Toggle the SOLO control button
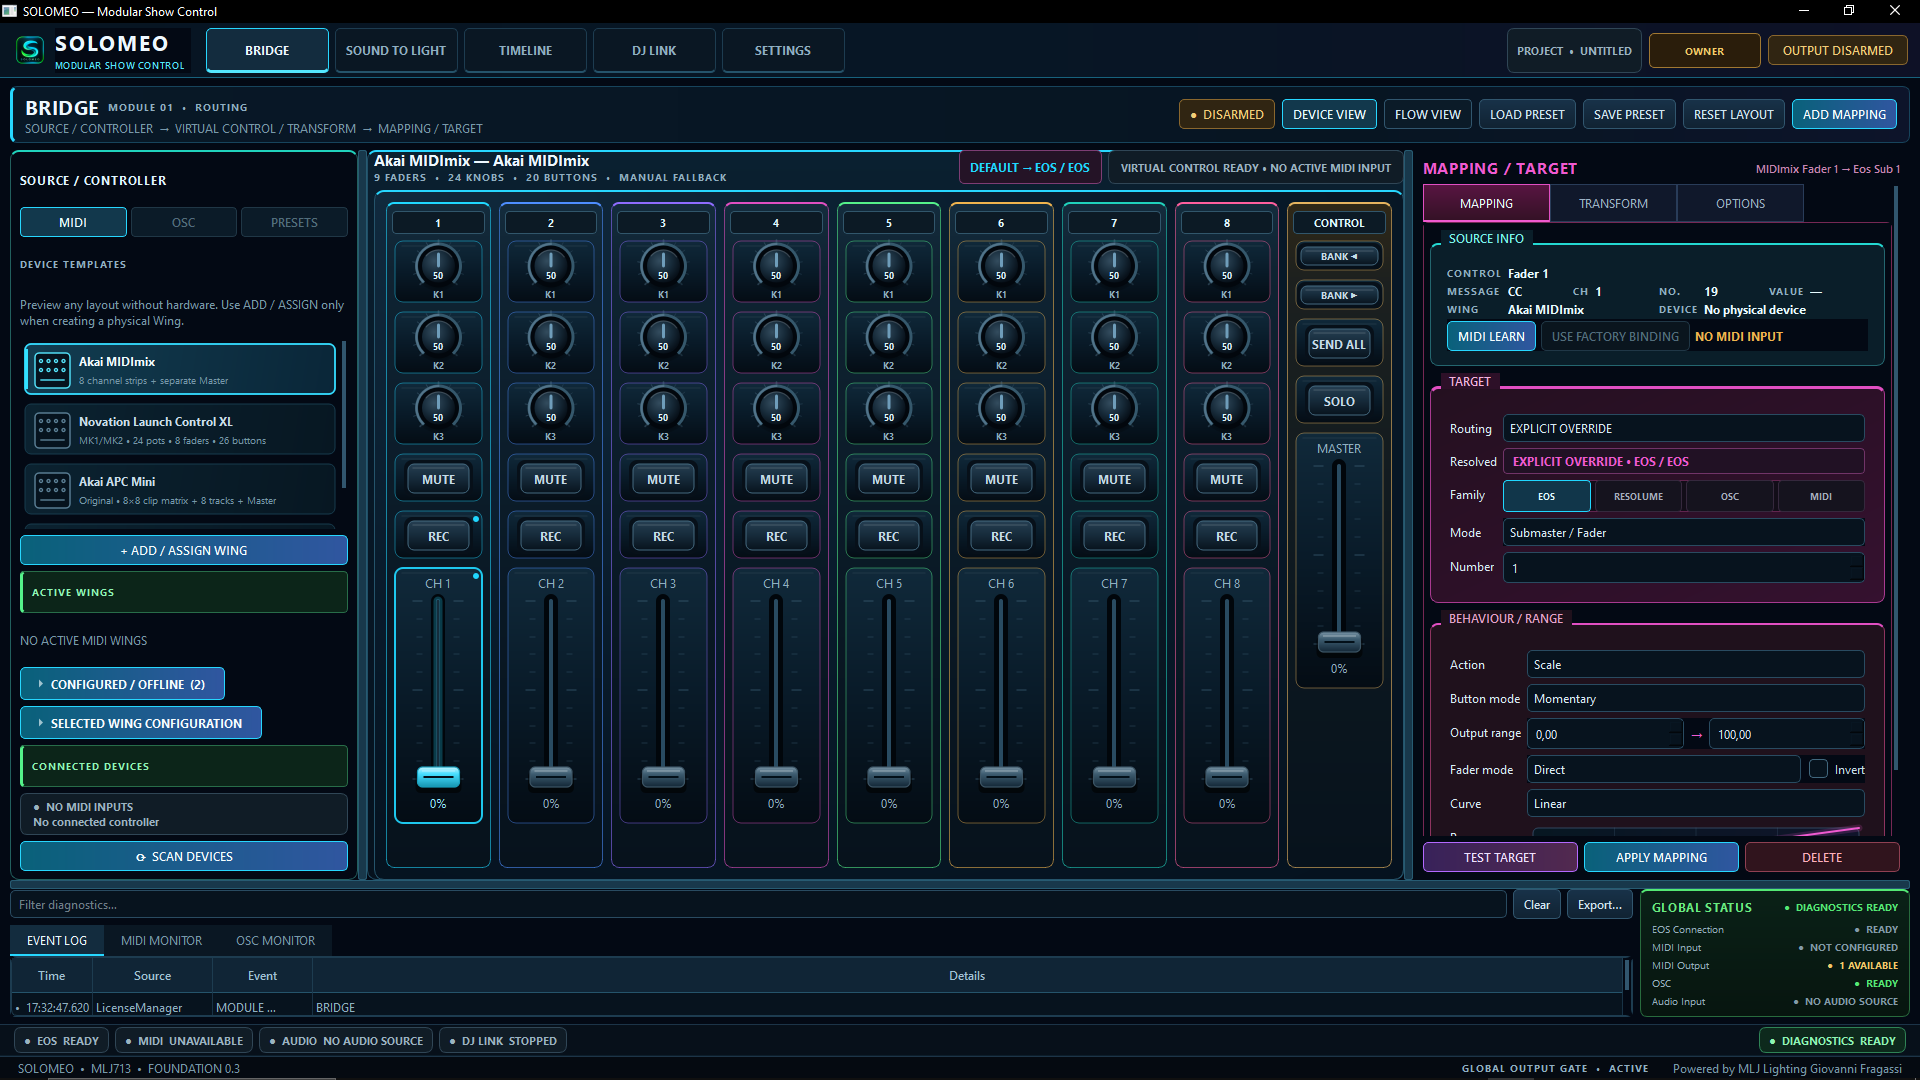 click(x=1339, y=402)
